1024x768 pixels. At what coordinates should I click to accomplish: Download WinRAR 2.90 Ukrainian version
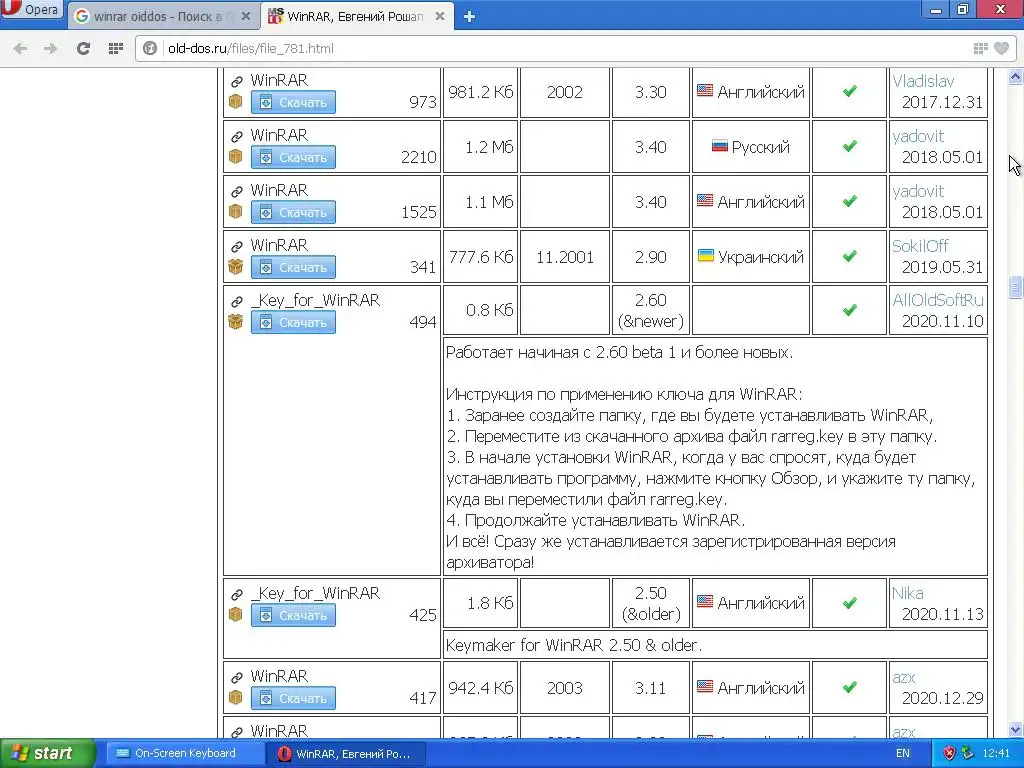click(293, 267)
